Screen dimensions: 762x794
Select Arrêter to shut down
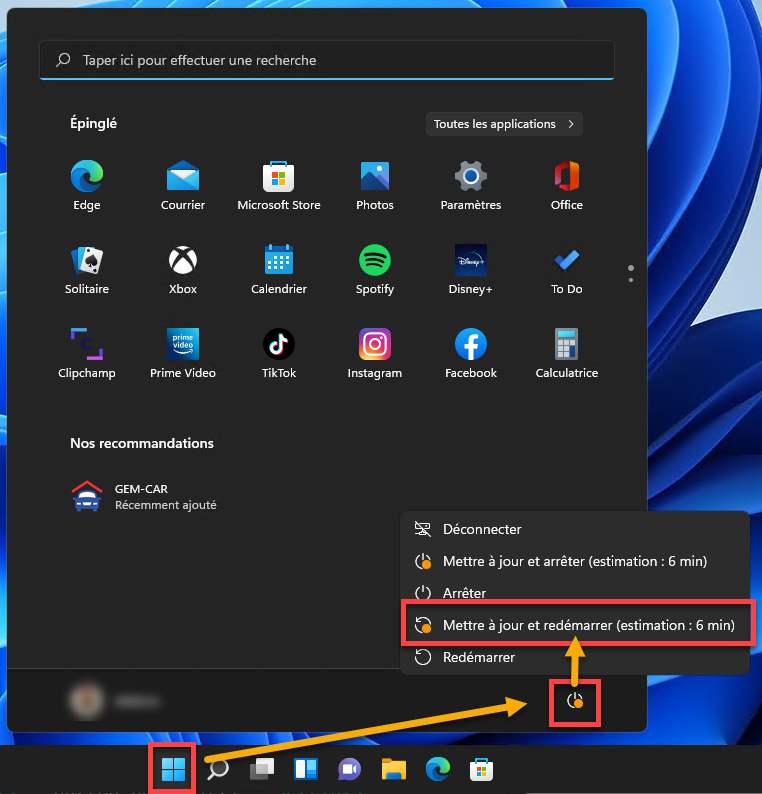575,591
